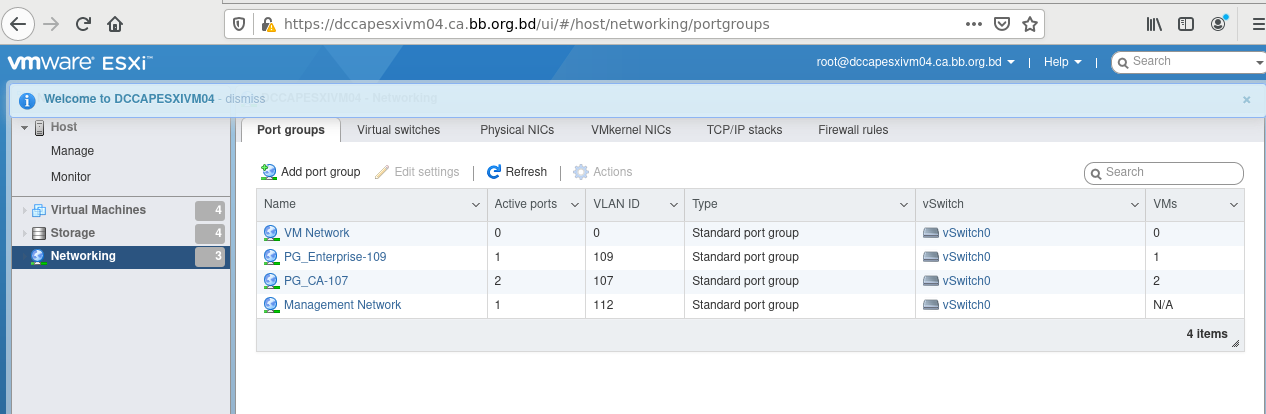
Task: Switch to the VMkernel NICs tab
Action: pyautogui.click(x=631, y=130)
